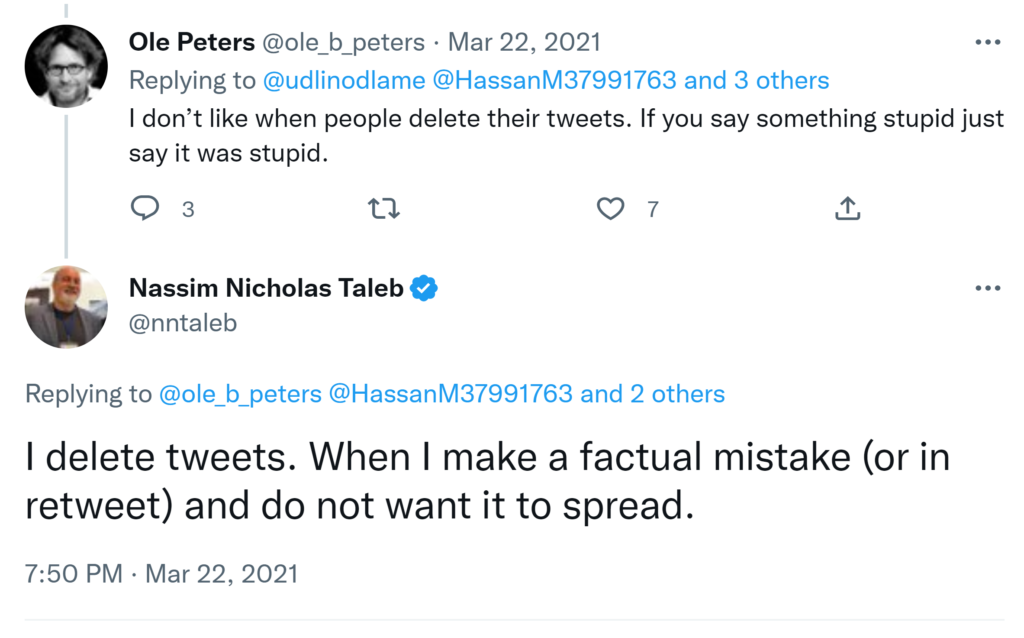Open Nassim Taleb's profile picture
Viewport: 1024px width, 638px height.
point(66,308)
